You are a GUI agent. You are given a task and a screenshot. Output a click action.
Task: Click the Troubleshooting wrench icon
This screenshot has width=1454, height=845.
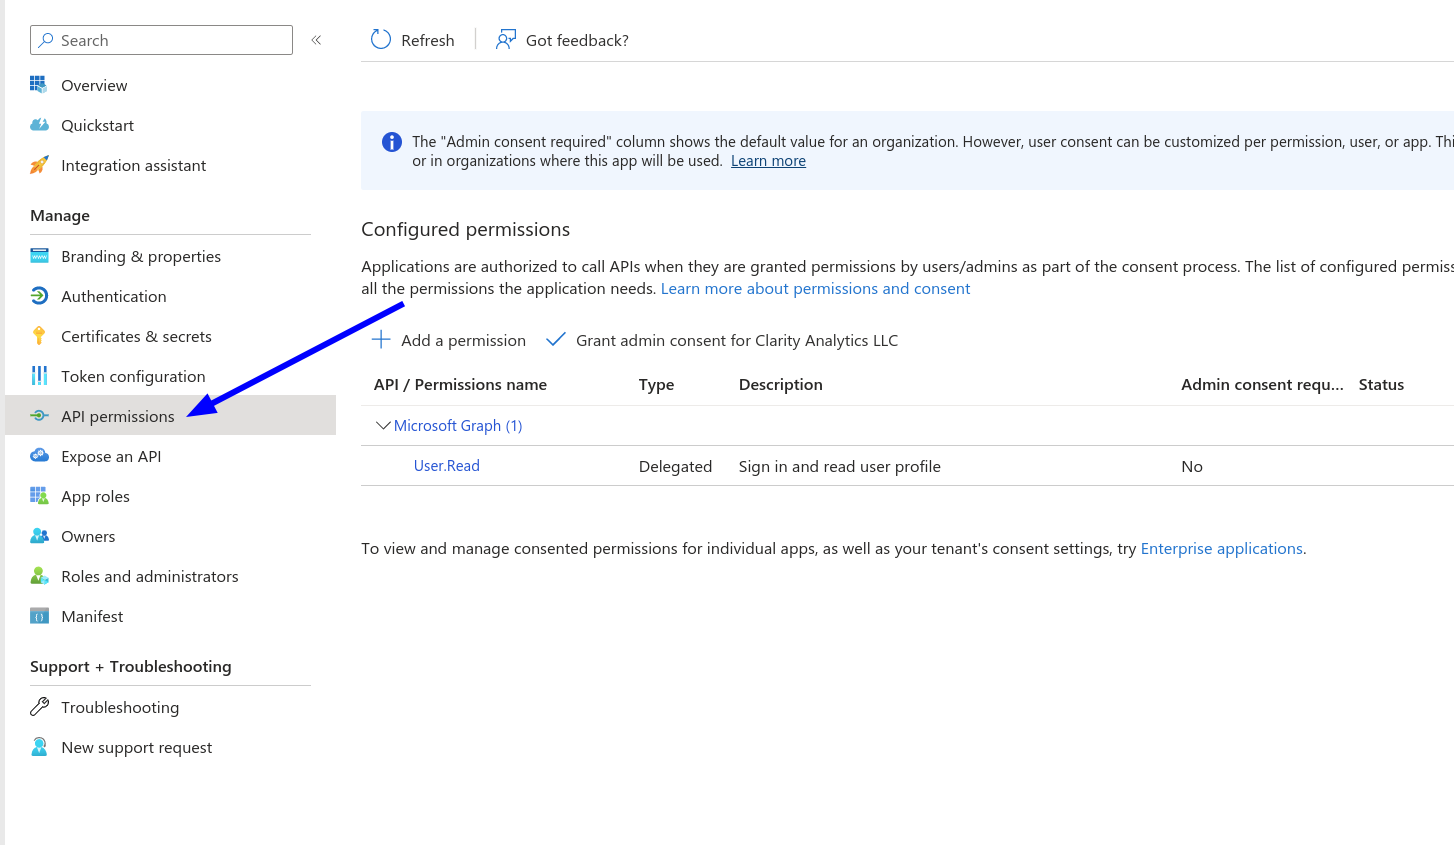[39, 707]
